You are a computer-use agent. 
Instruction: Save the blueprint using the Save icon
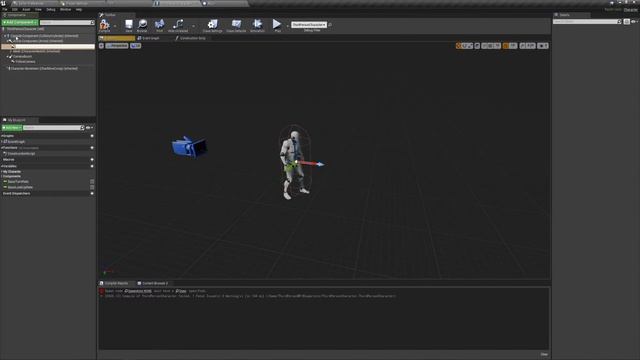click(129, 25)
